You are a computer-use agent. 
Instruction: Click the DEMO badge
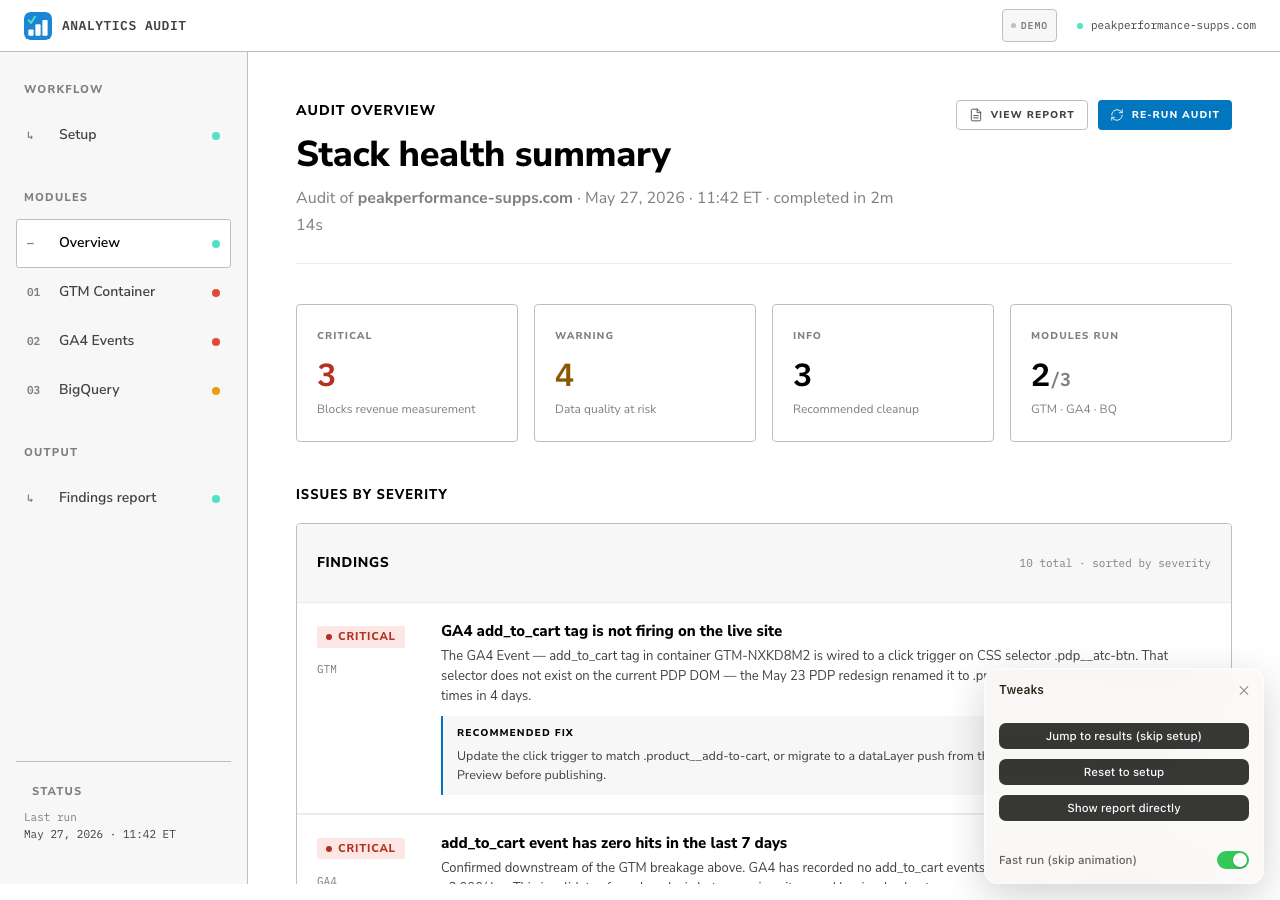(x=1029, y=26)
